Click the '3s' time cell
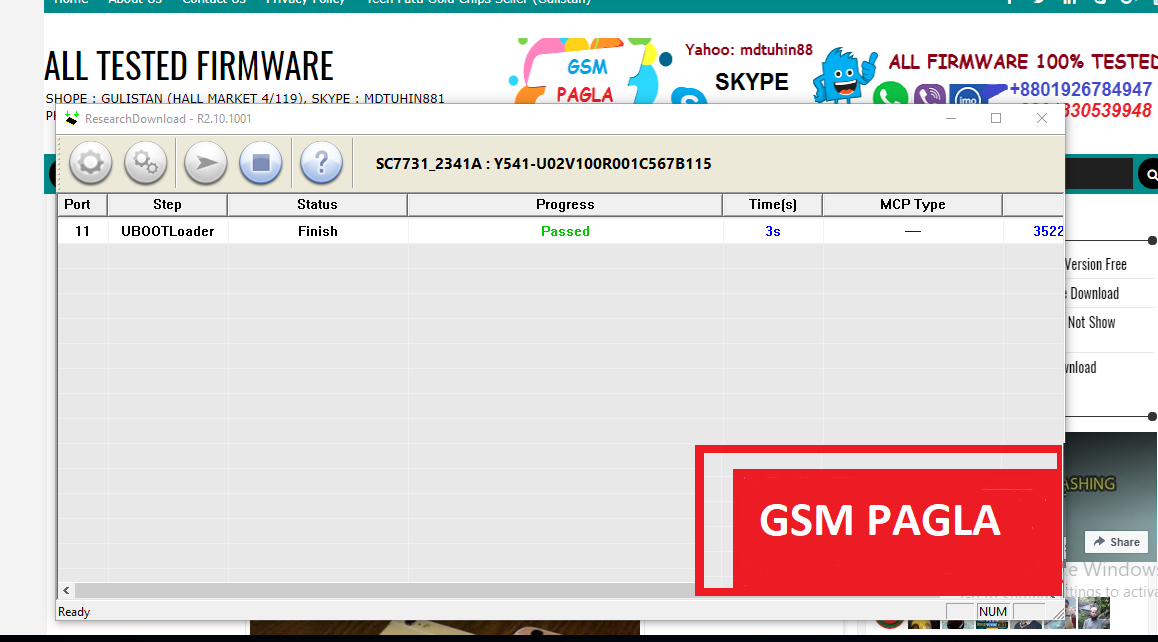Image resolution: width=1158 pixels, height=642 pixels. (x=772, y=231)
